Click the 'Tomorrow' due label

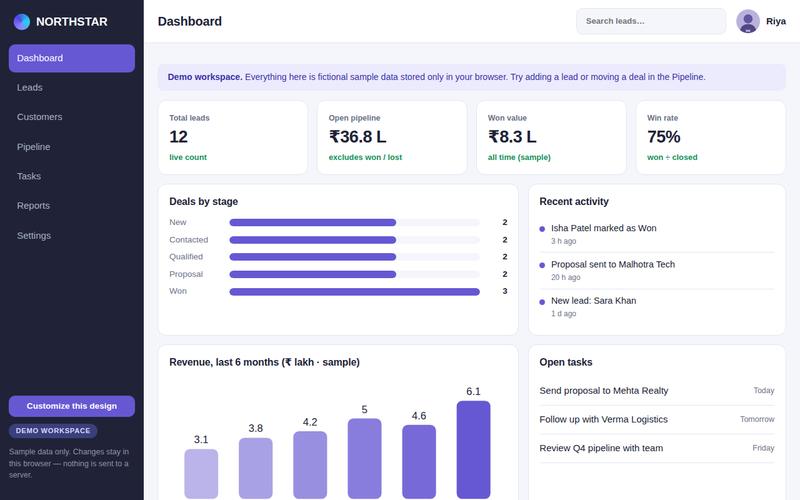(x=757, y=419)
